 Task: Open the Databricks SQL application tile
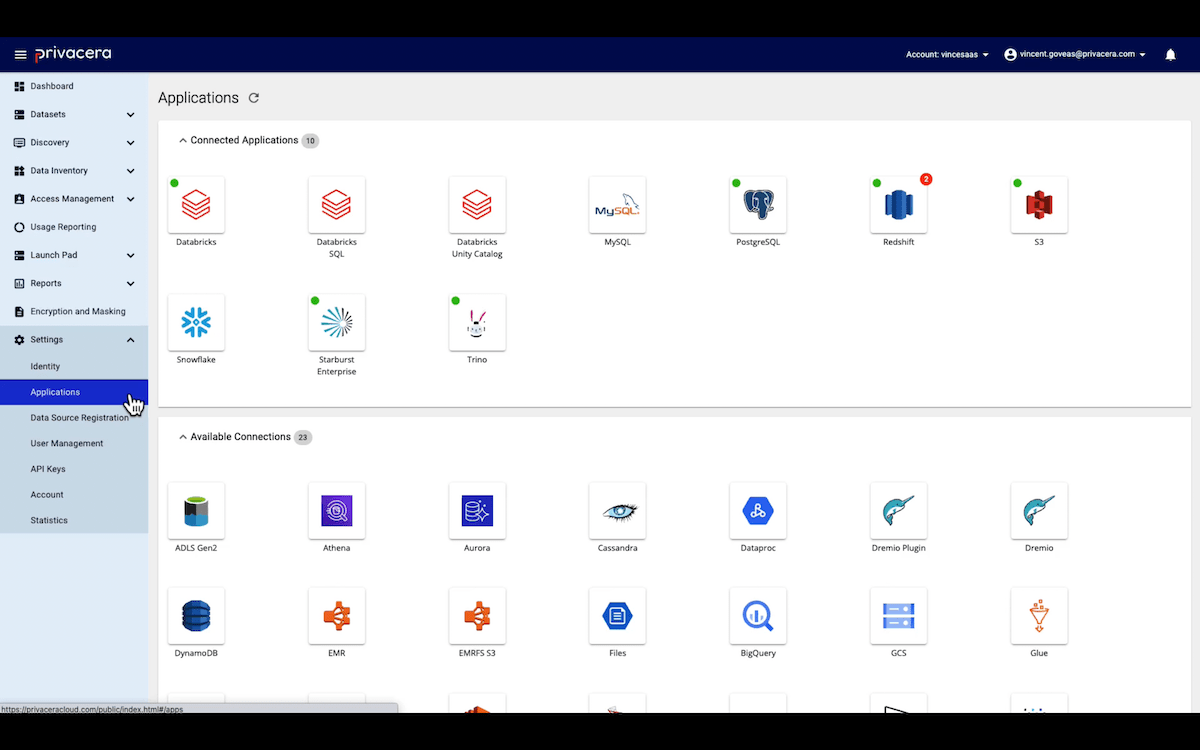pos(336,205)
